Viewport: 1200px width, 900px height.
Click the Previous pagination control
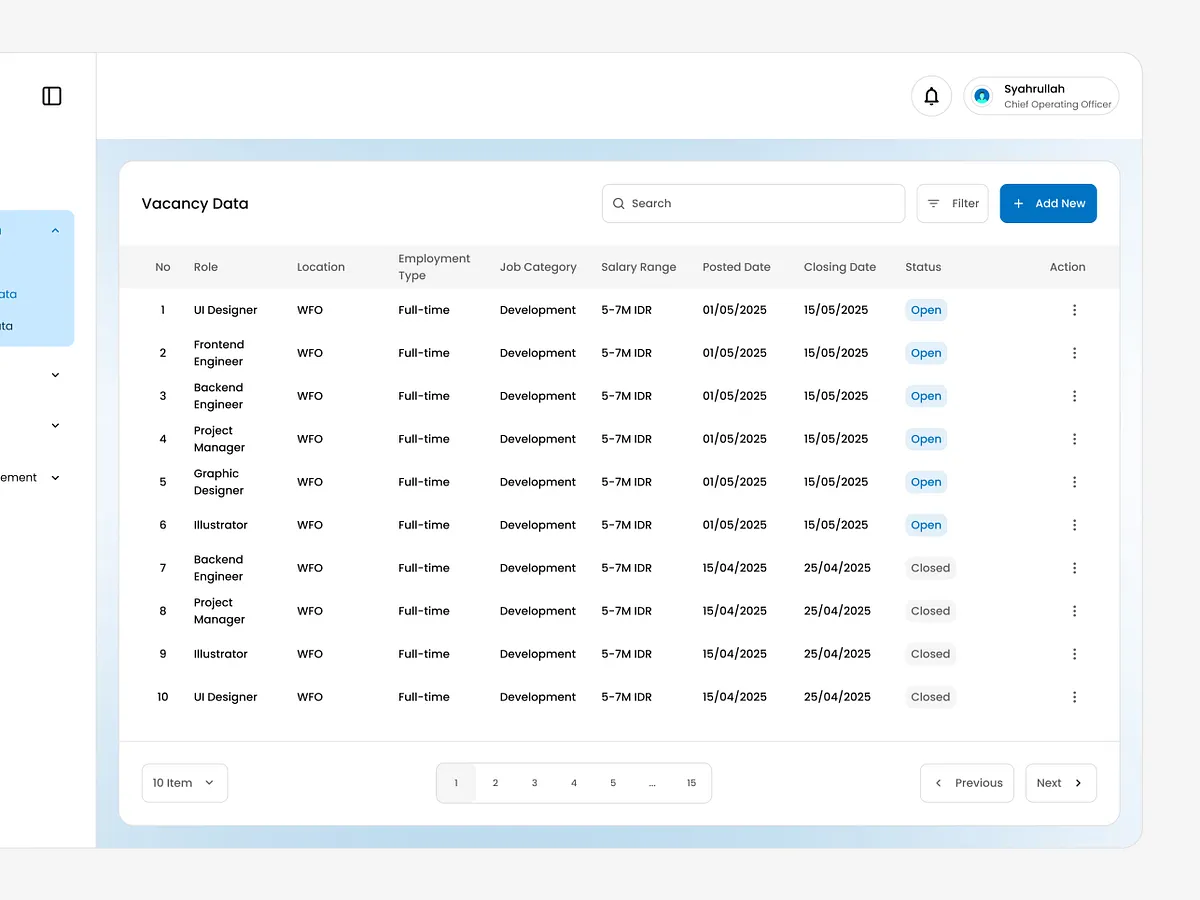(966, 783)
